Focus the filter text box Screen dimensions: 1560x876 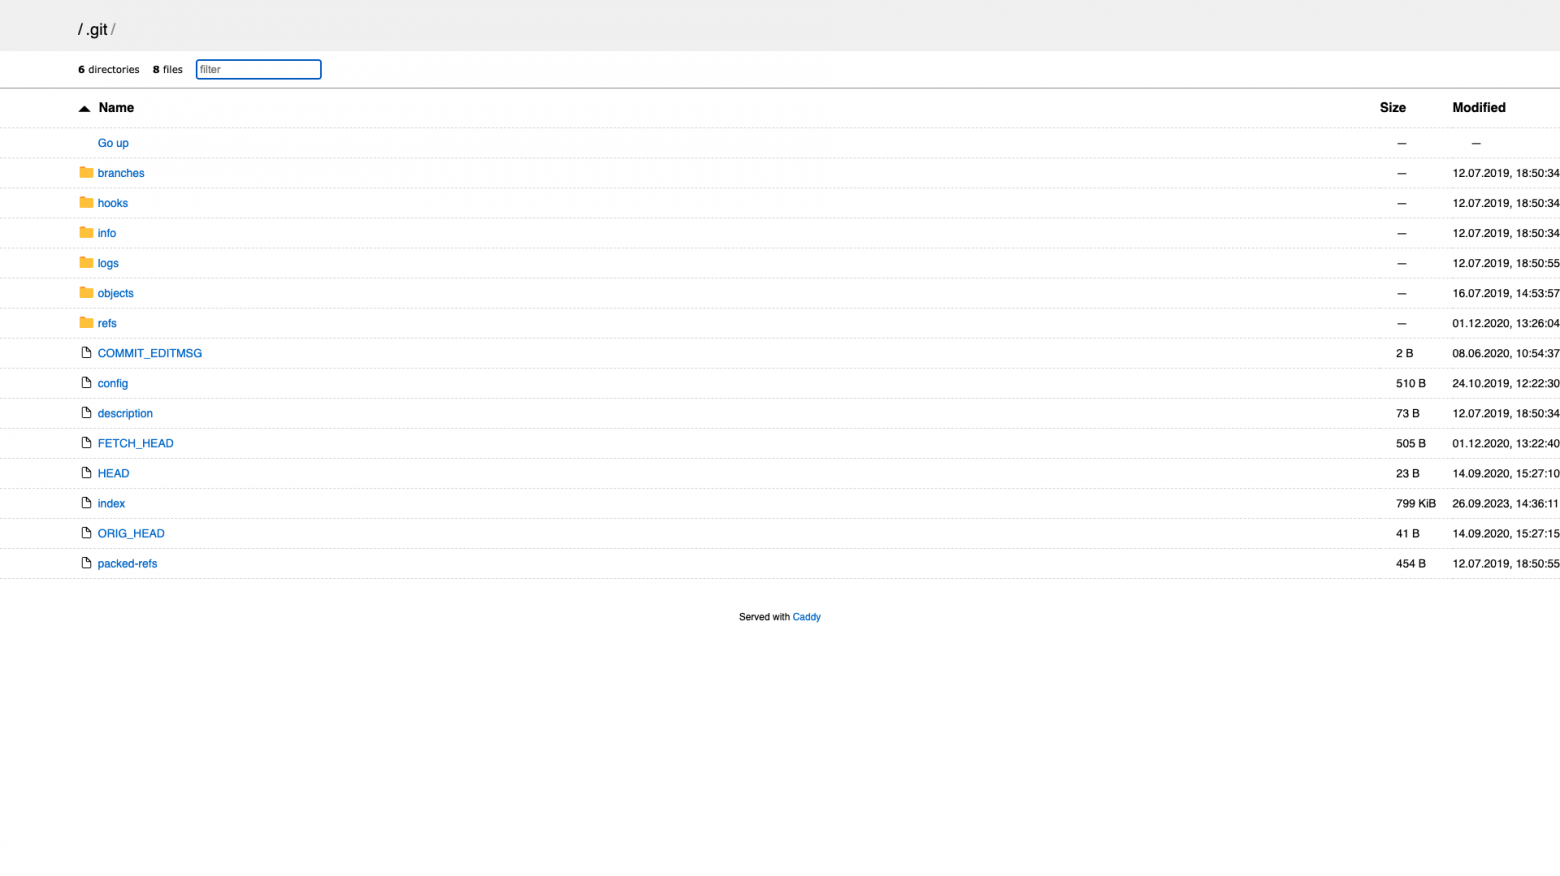tap(258, 69)
